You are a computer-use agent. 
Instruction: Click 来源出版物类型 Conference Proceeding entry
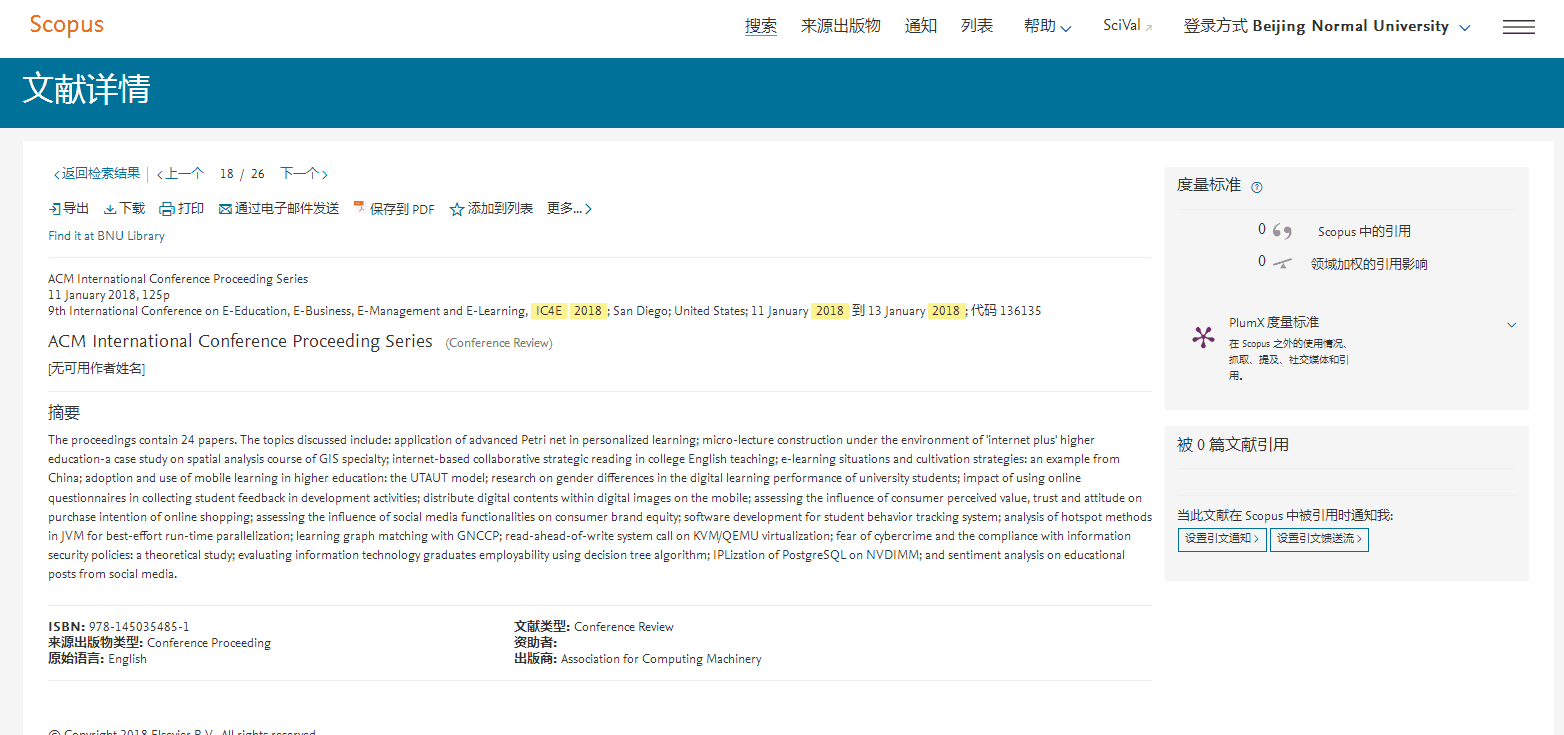pyautogui.click(x=159, y=643)
